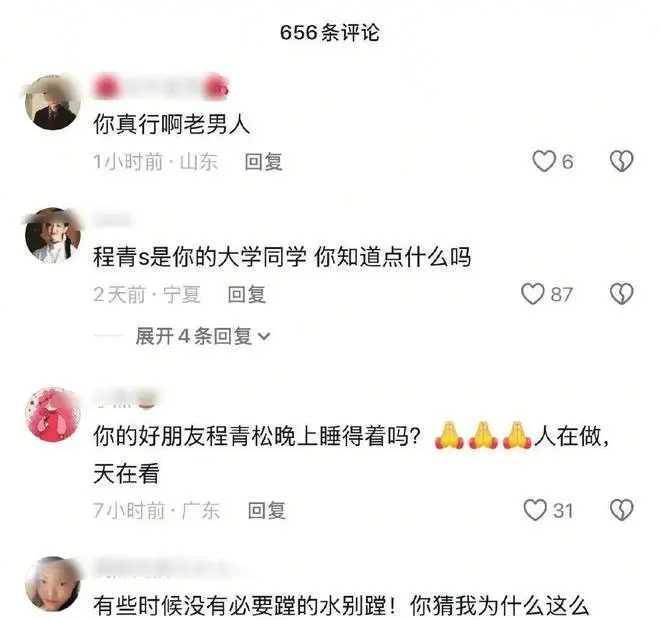Tap broken heart on the 广东 comment
660x620 pixels.
pyautogui.click(x=621, y=510)
